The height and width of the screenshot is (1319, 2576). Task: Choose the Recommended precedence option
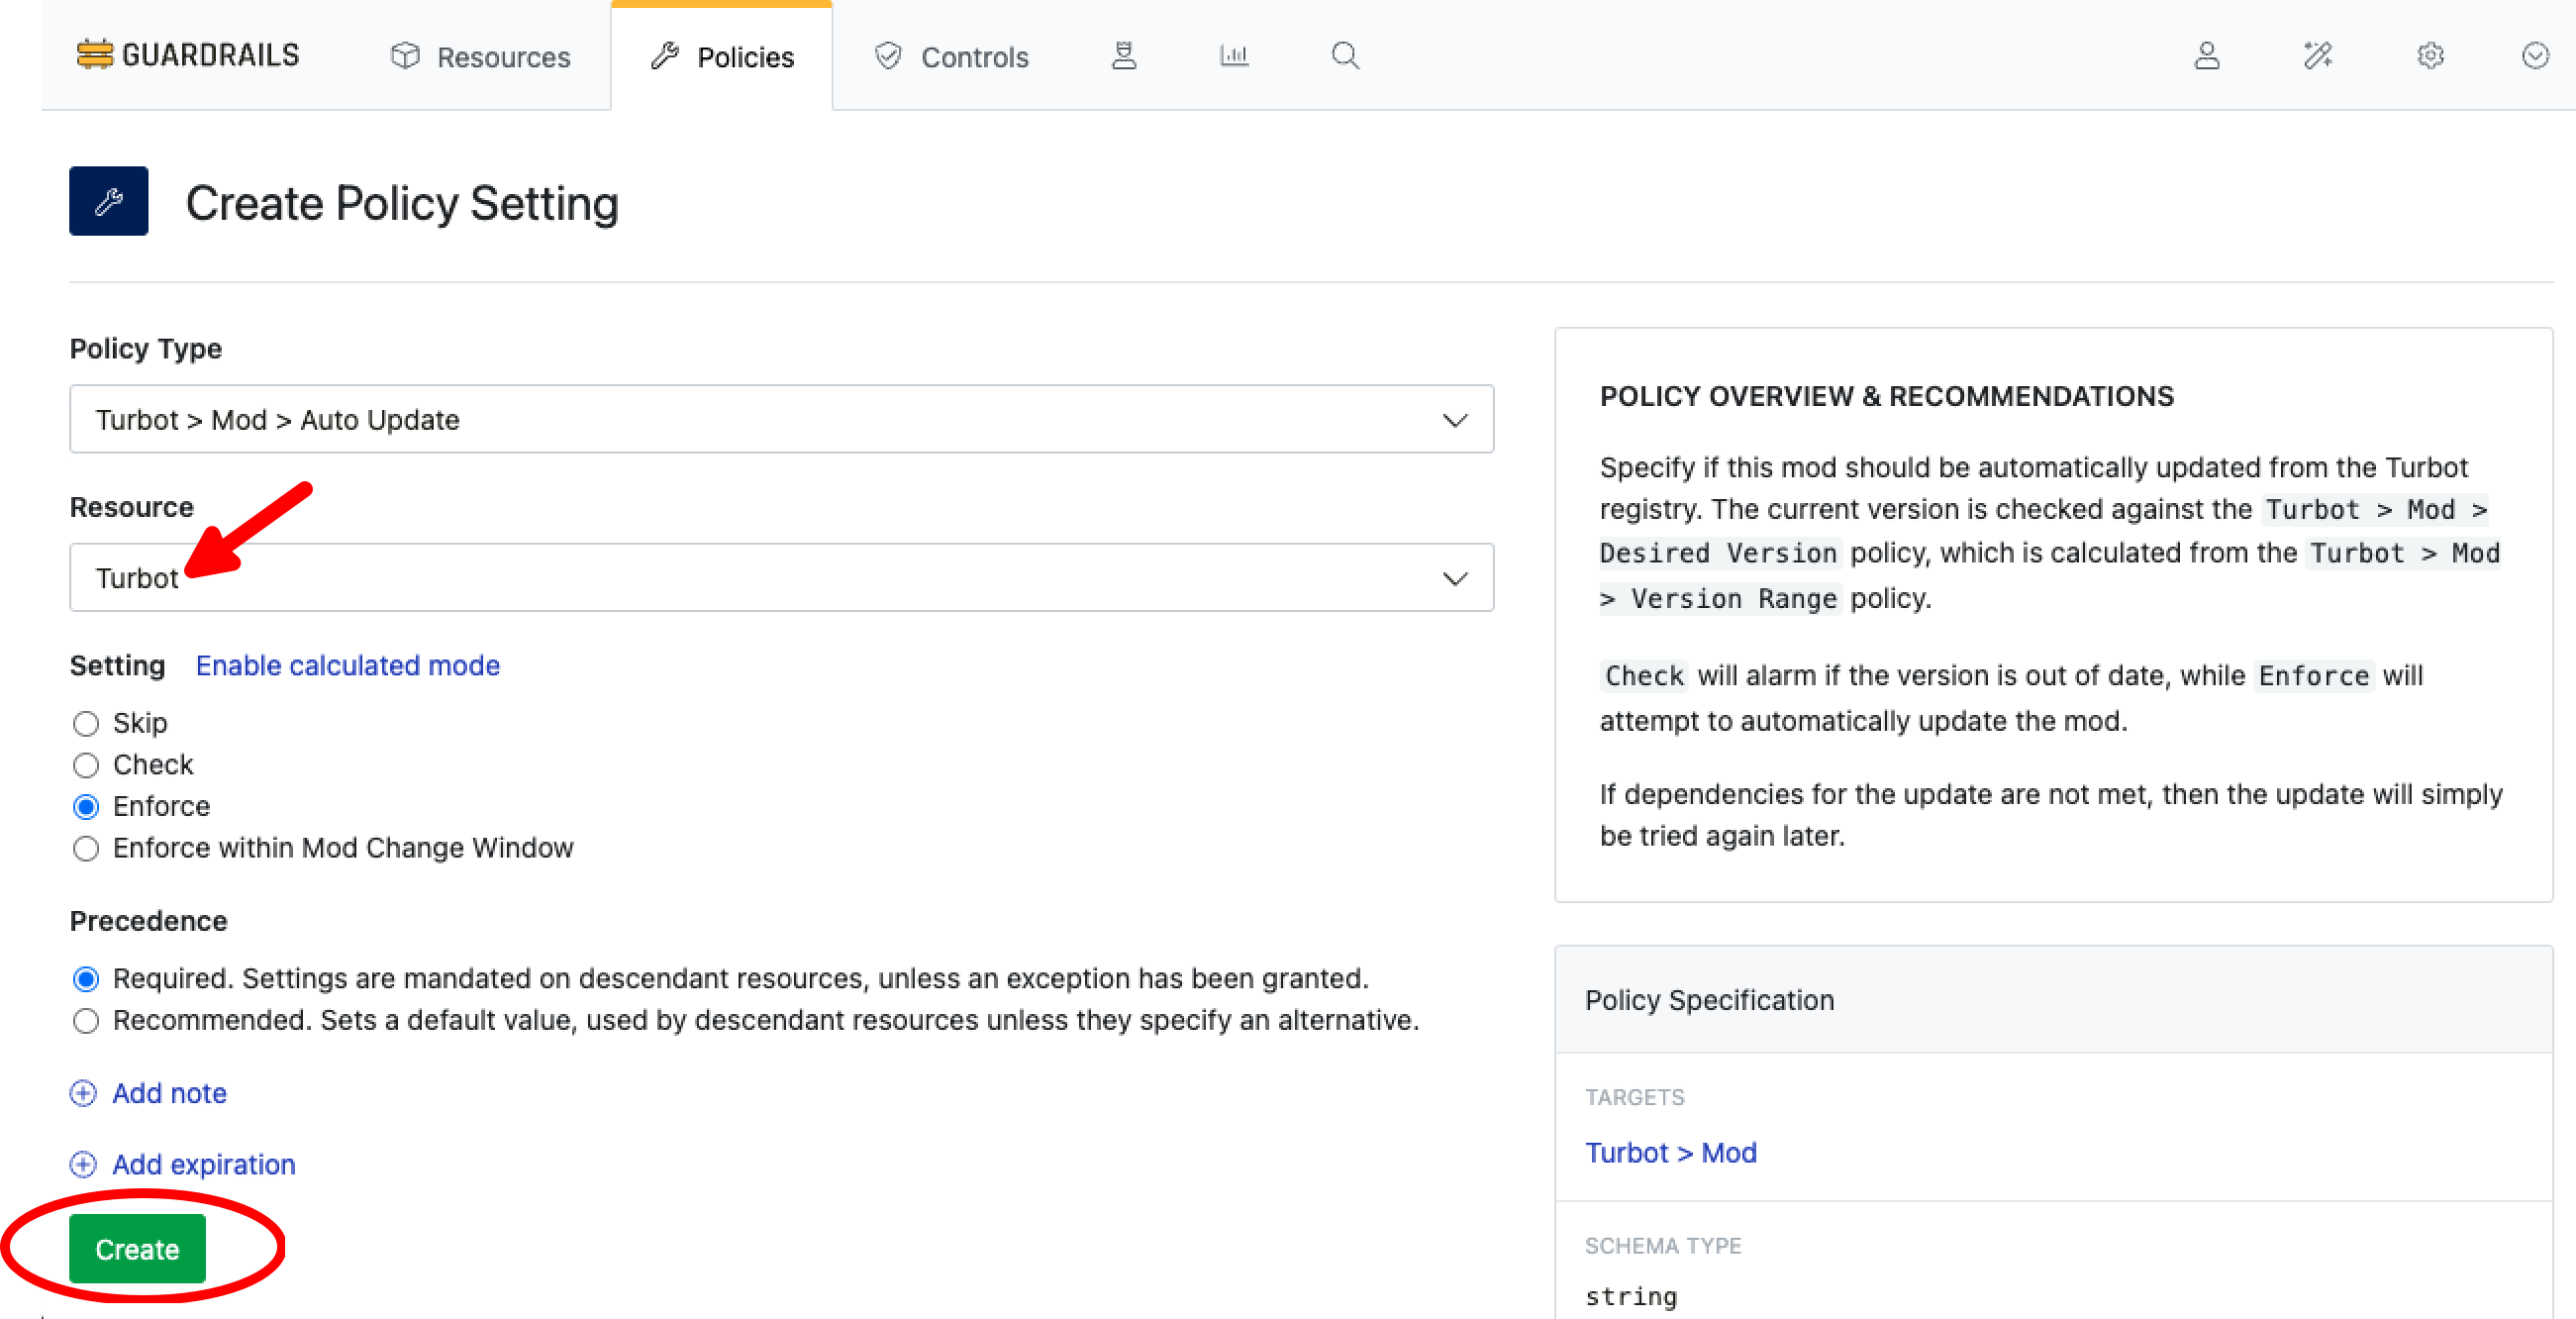pos(86,1021)
